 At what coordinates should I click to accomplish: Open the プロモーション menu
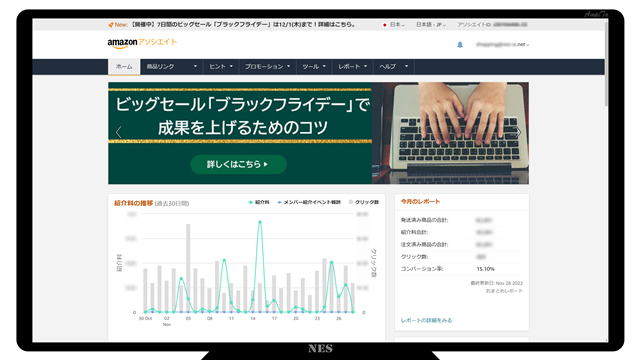[267, 67]
